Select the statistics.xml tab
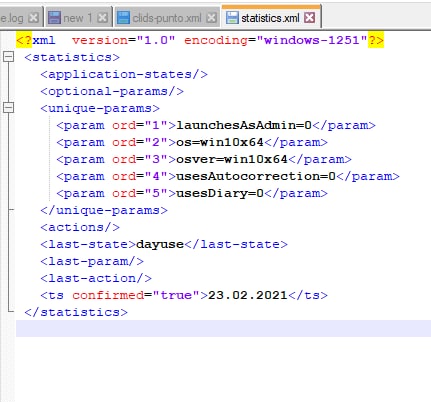The height and width of the screenshot is (402, 431). (x=271, y=18)
